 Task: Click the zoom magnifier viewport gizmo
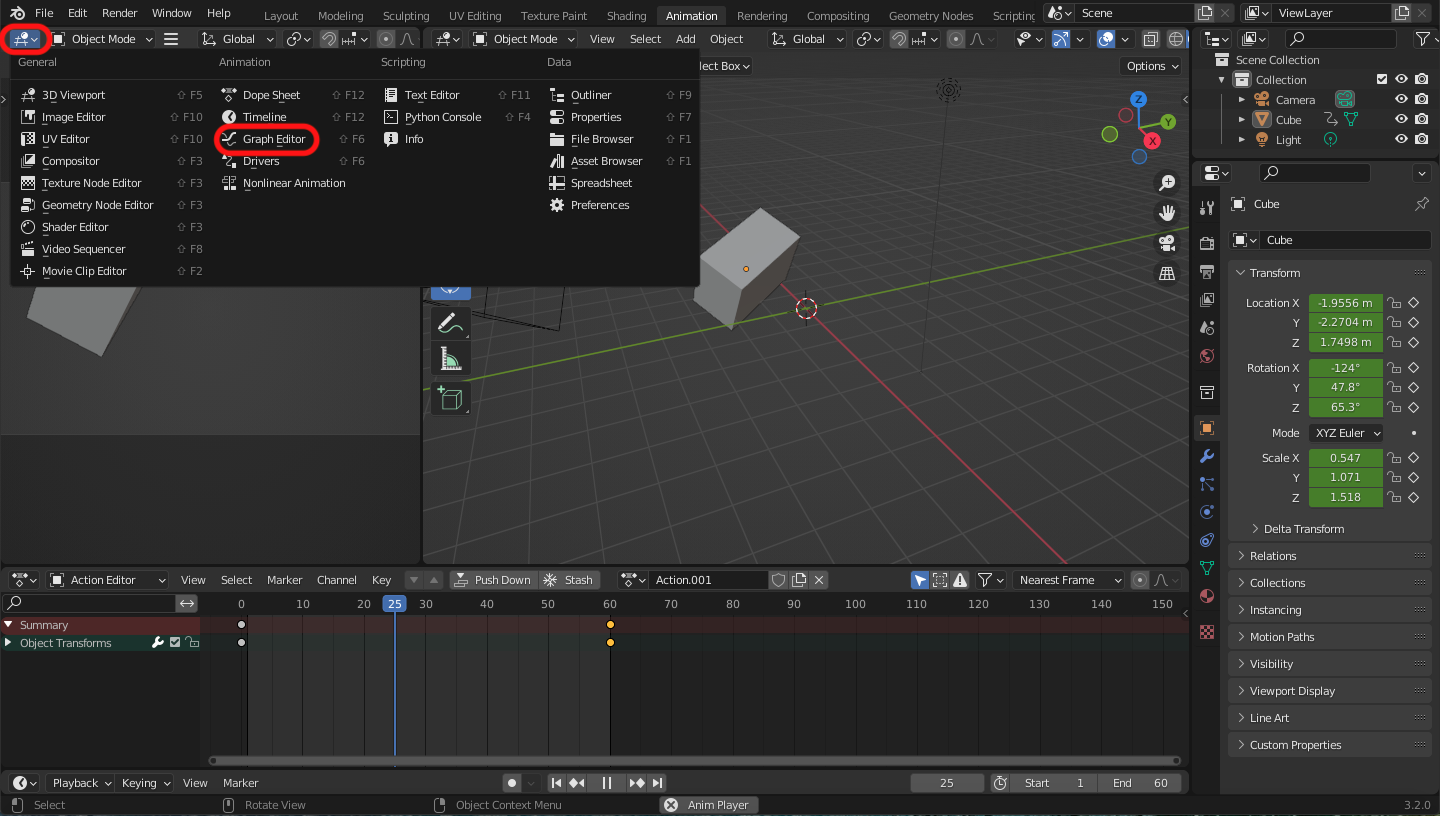1166,183
